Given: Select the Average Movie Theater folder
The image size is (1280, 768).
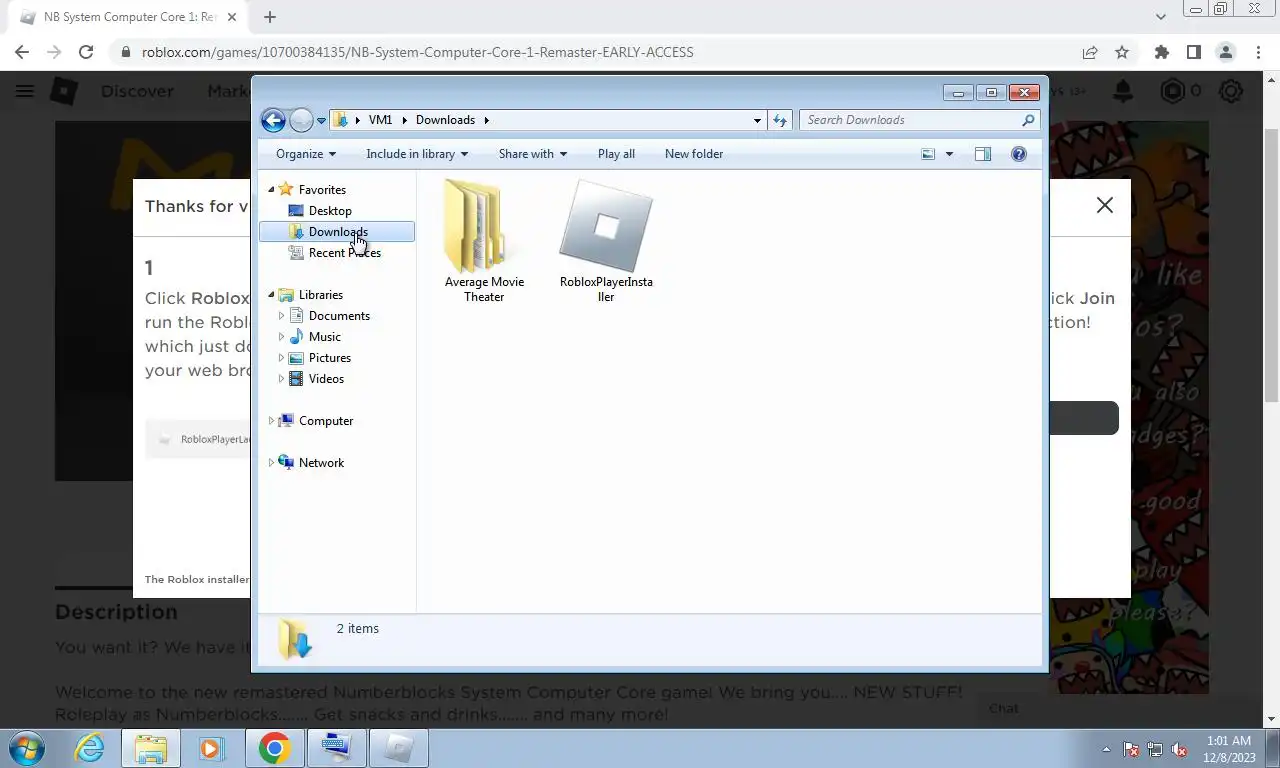Looking at the screenshot, I should [484, 240].
